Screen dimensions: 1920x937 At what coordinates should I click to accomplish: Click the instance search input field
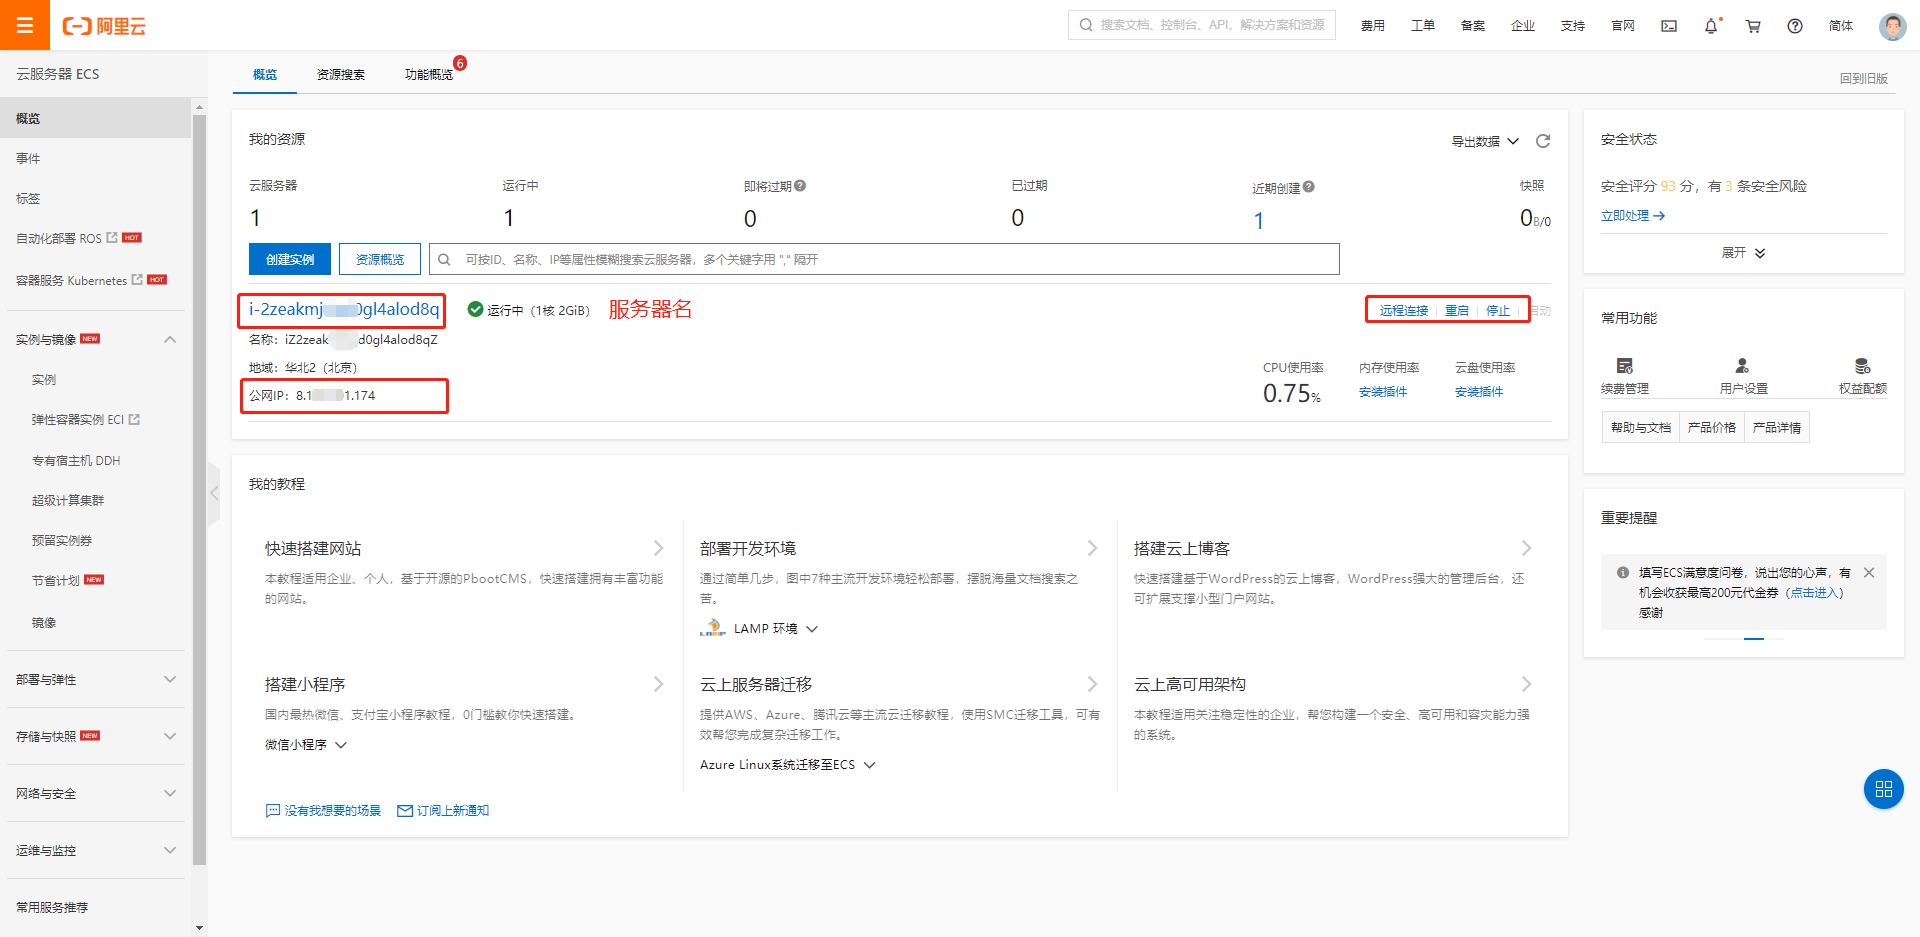[x=884, y=259]
